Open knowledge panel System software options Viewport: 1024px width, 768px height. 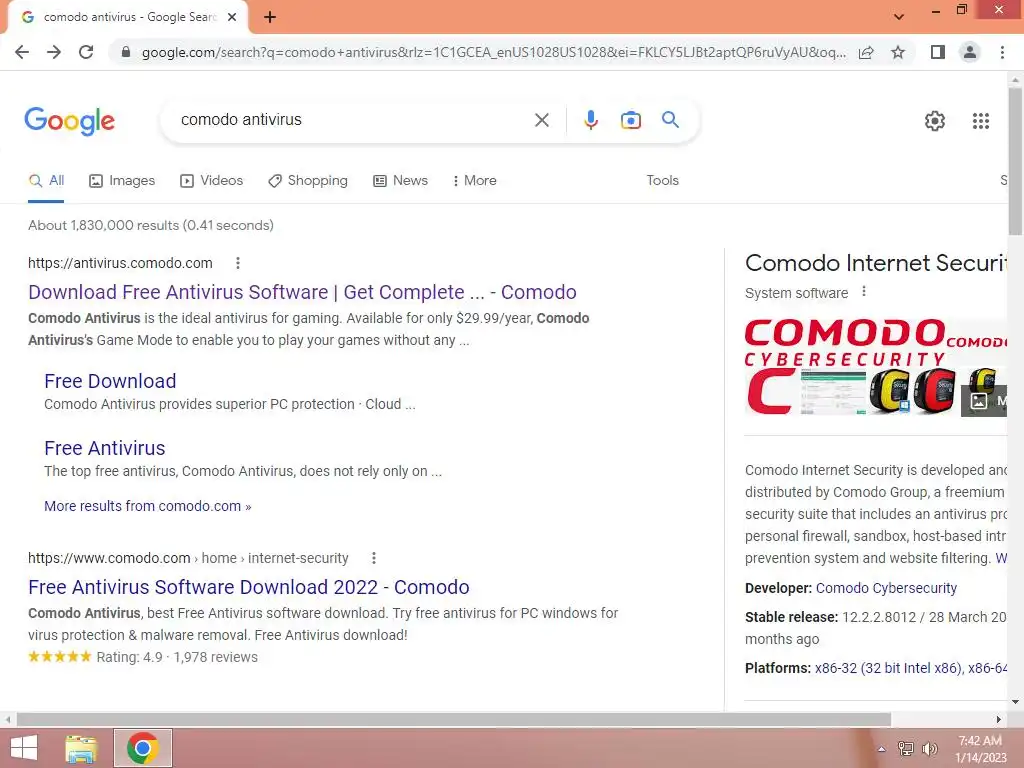point(864,292)
